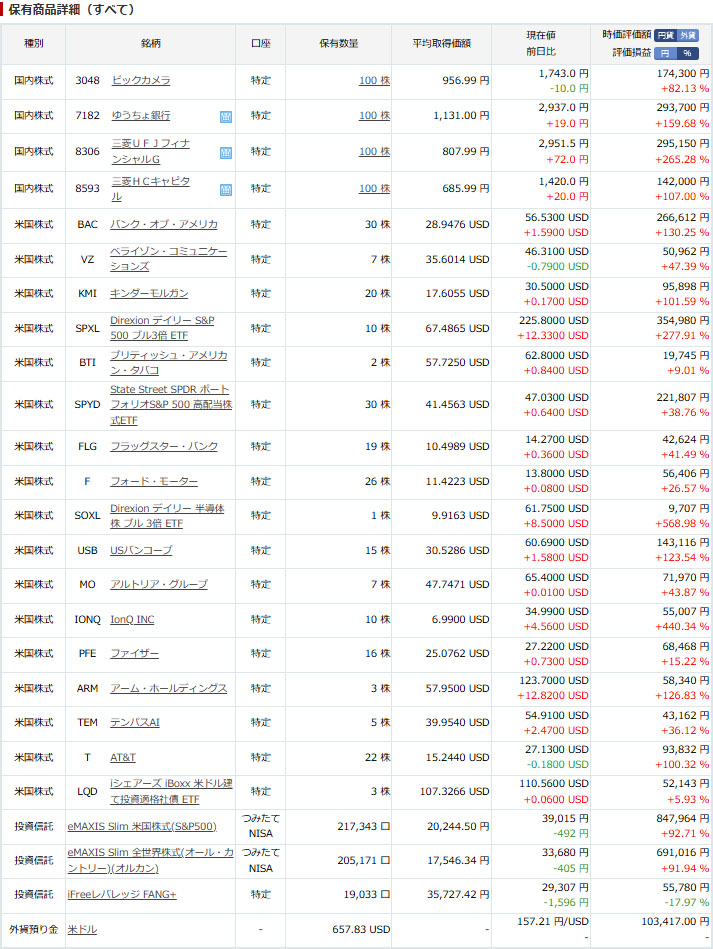The image size is (713, 949).
Task: Open the ビックカメラ stock link
Action: 140,80
